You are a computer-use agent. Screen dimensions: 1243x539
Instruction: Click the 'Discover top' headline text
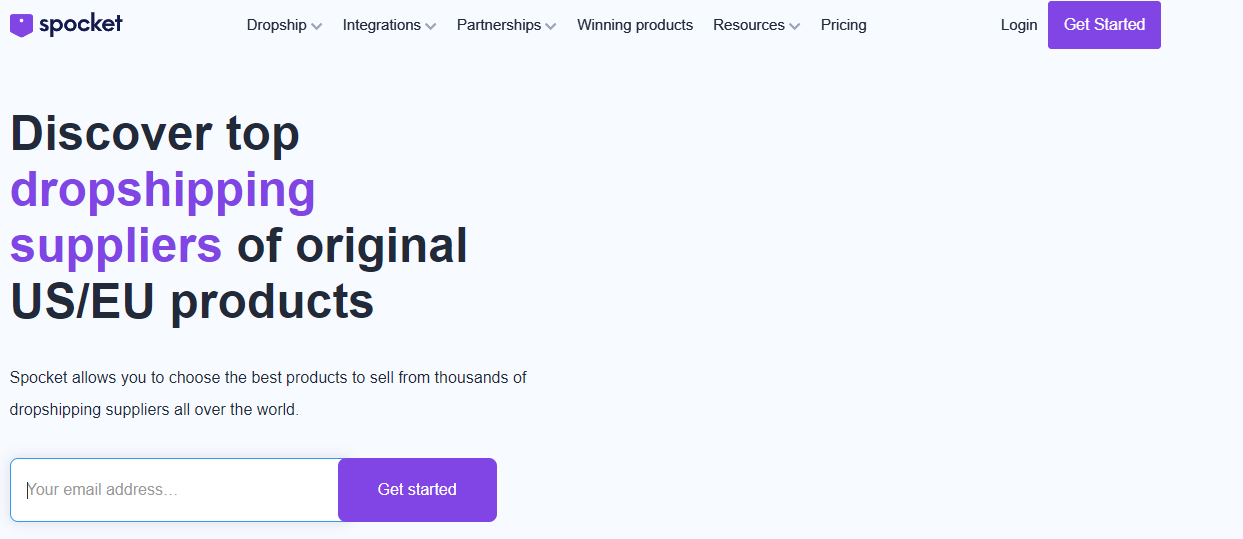pos(155,133)
